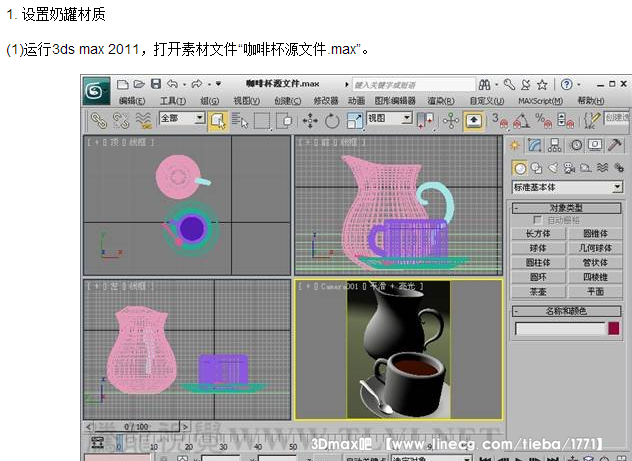Switch to the Modify panel tab
The width and height of the screenshot is (632, 461).
point(534,145)
